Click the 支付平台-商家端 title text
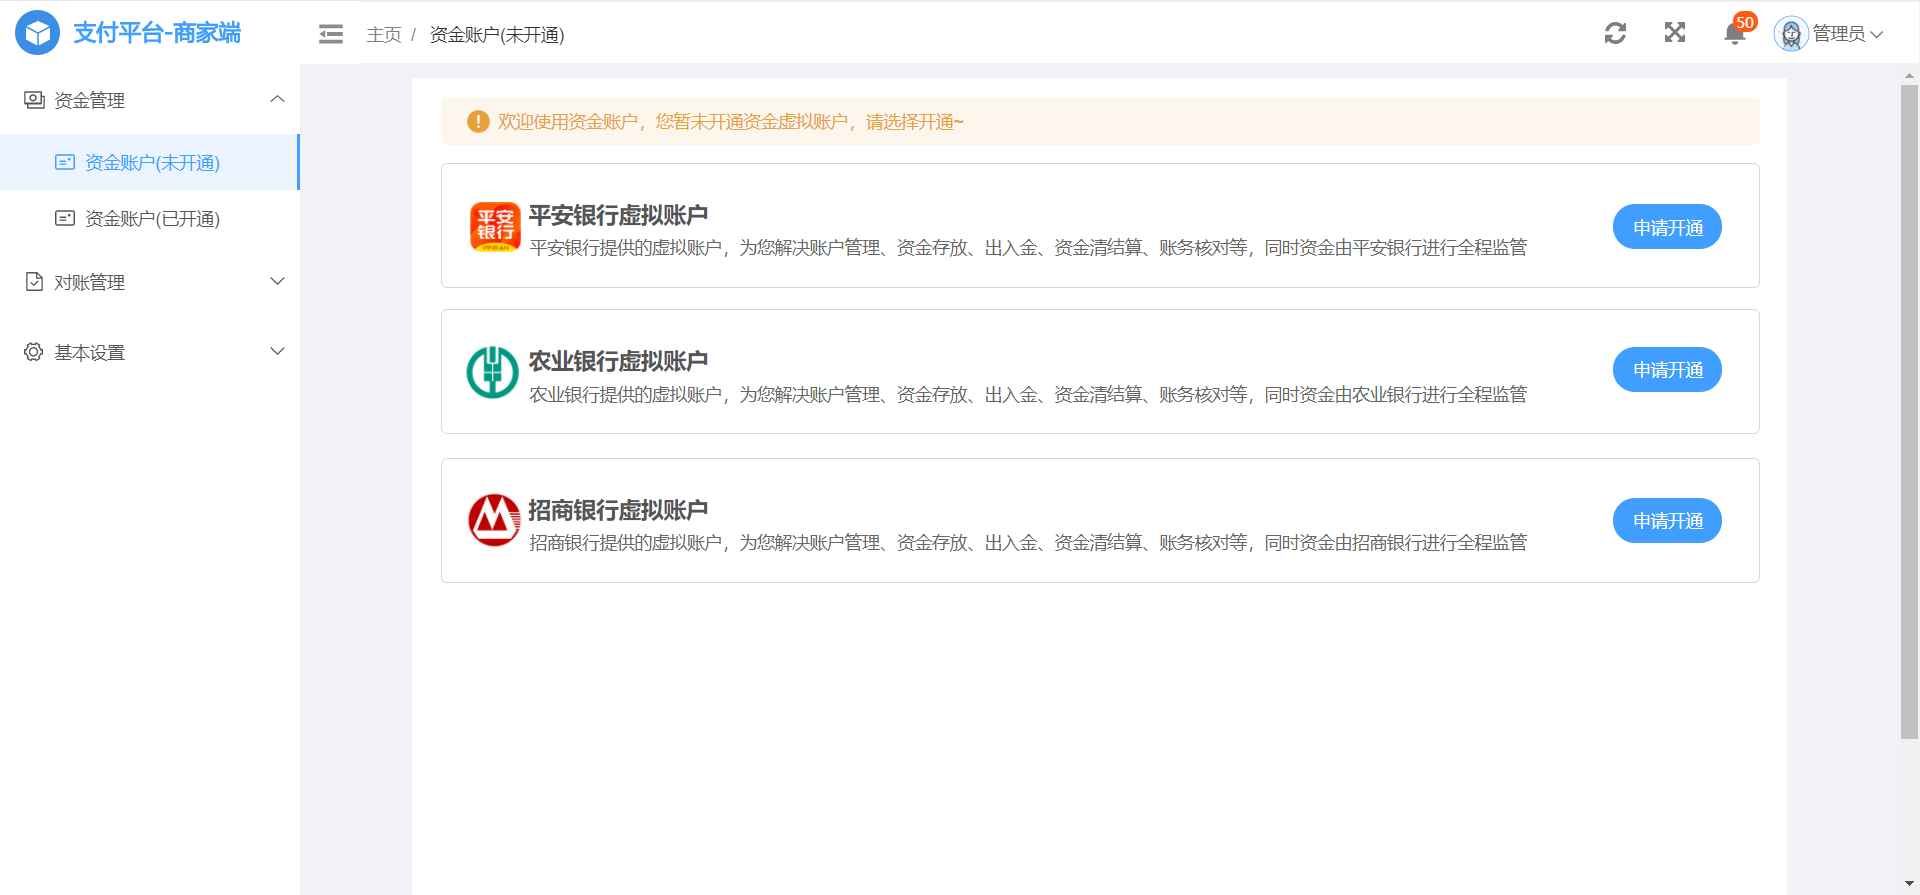Screen dimensions: 1920x895 tap(157, 33)
